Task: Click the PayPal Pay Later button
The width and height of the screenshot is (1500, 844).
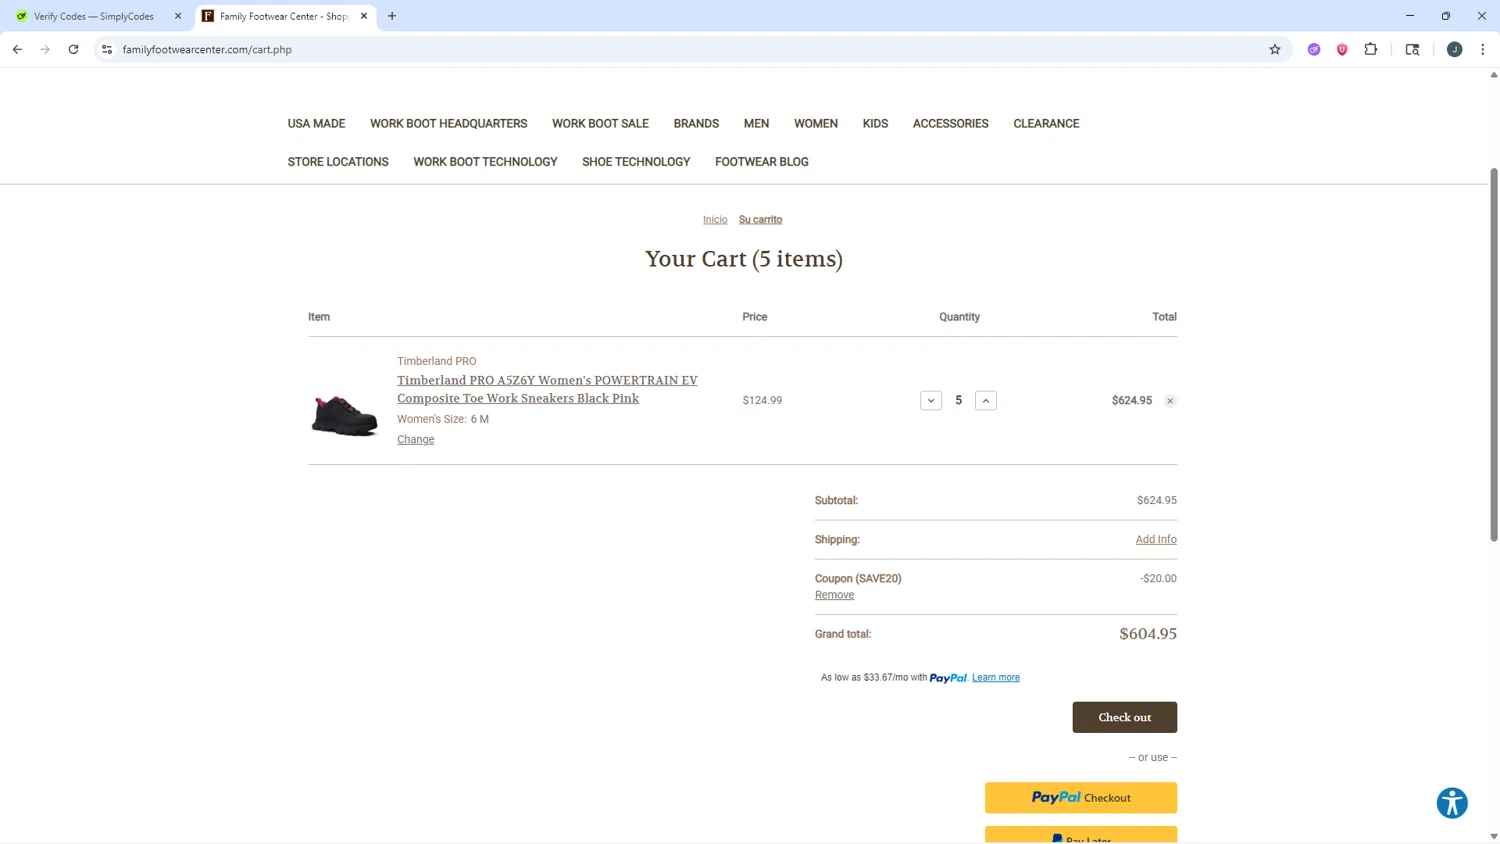Action: click(x=1081, y=835)
